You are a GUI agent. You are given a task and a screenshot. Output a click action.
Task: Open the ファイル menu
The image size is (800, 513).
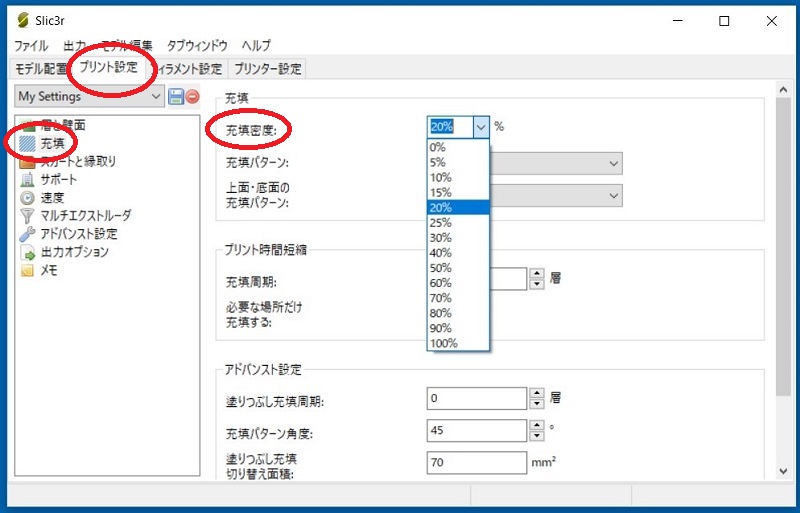point(31,45)
